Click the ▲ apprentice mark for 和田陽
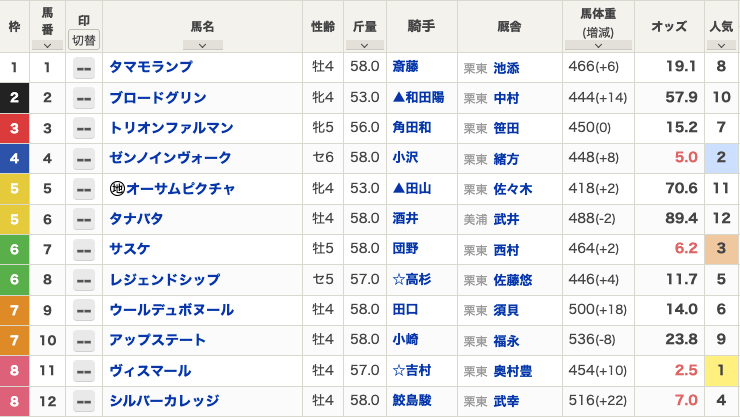Screen dimensions: 740x417 click(x=399, y=97)
